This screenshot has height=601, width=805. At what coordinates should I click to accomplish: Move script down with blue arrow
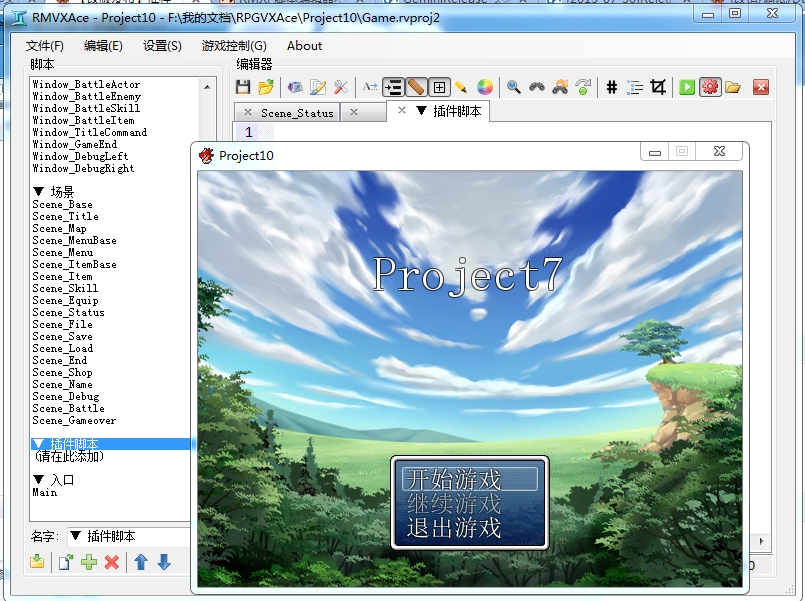[x=164, y=562]
